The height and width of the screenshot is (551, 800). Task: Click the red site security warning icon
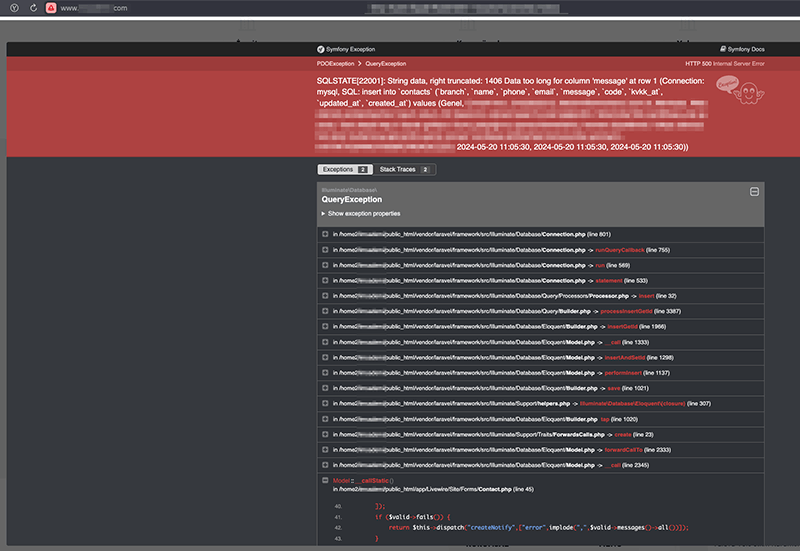click(49, 8)
